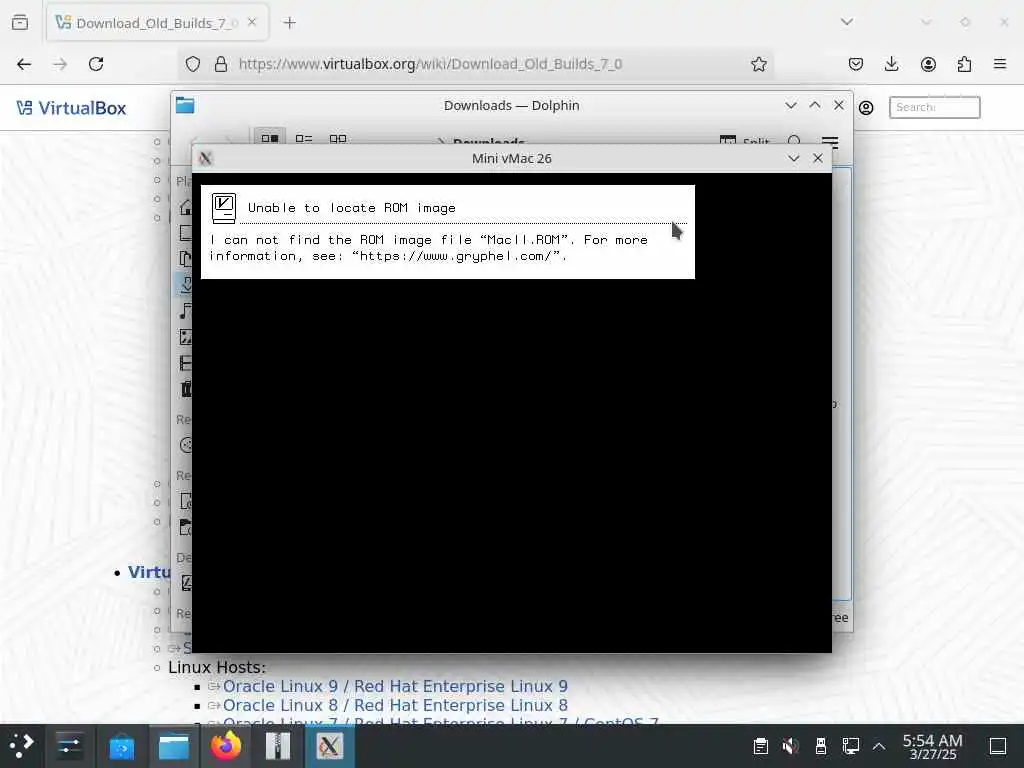This screenshot has height=768, width=1024.
Task: Show site security lock information
Action: point(221,64)
